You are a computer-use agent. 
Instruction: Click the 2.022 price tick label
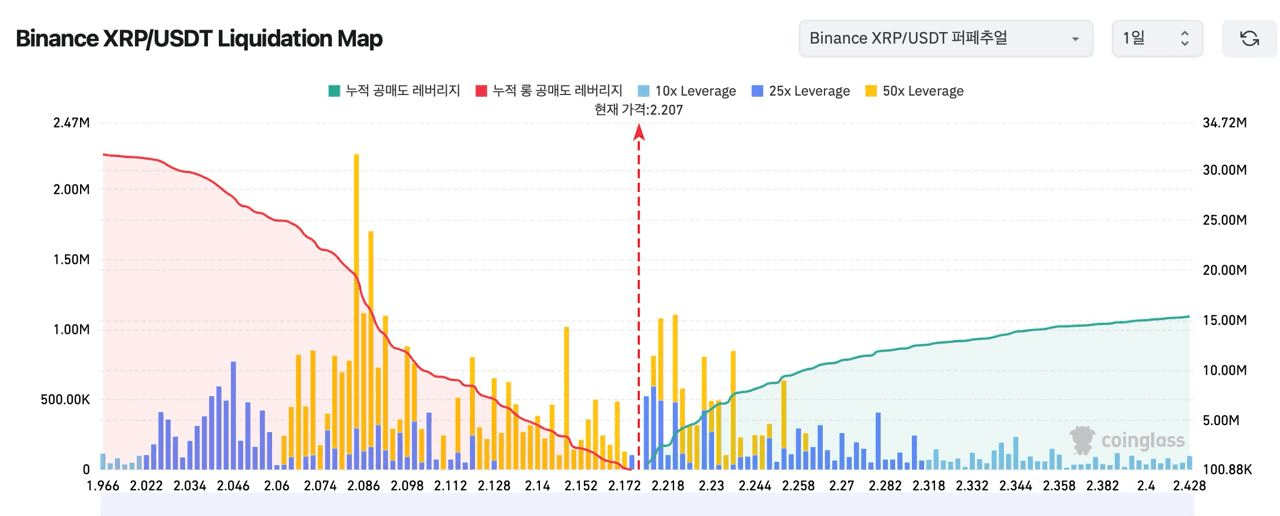(146, 485)
